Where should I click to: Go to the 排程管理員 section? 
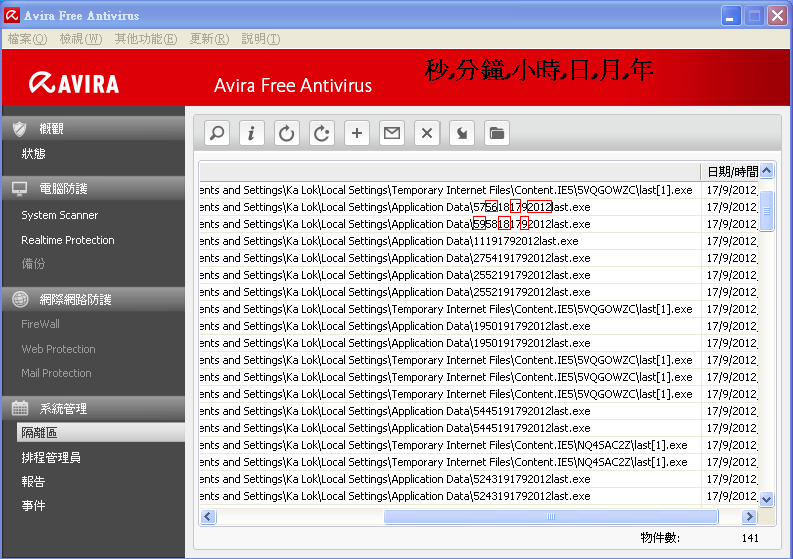tap(51, 458)
